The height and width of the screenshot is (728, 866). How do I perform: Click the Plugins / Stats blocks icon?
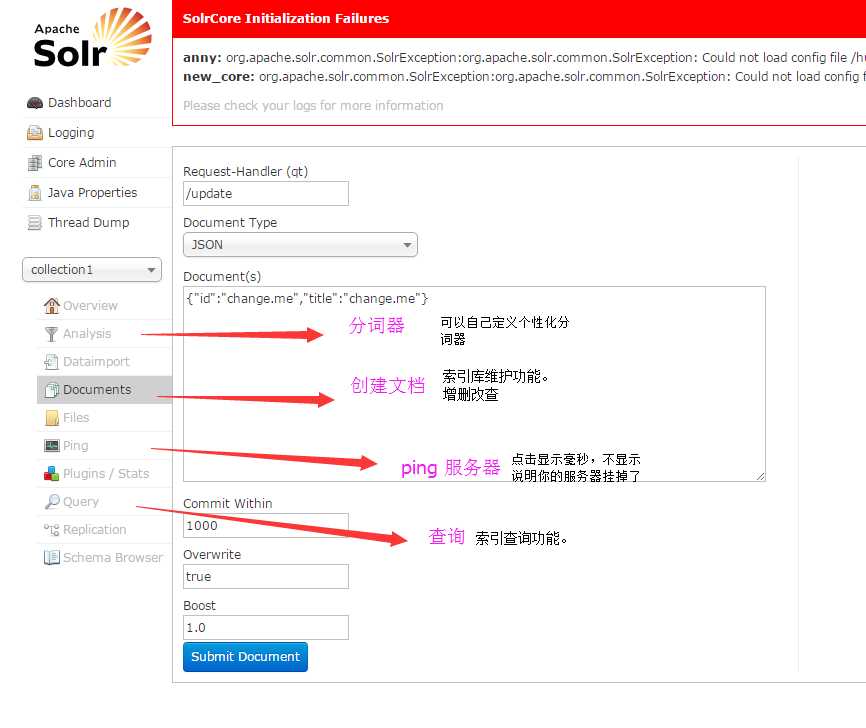click(x=51, y=473)
